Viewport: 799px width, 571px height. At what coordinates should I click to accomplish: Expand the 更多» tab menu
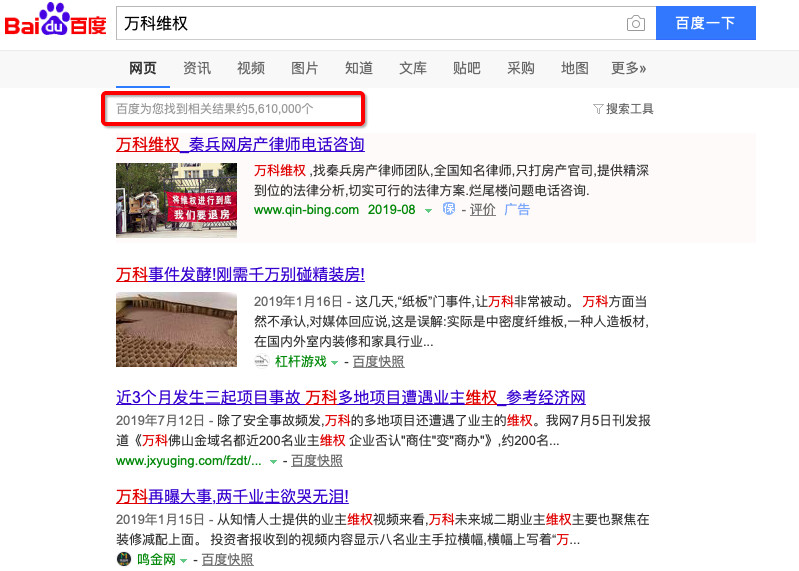(x=628, y=68)
